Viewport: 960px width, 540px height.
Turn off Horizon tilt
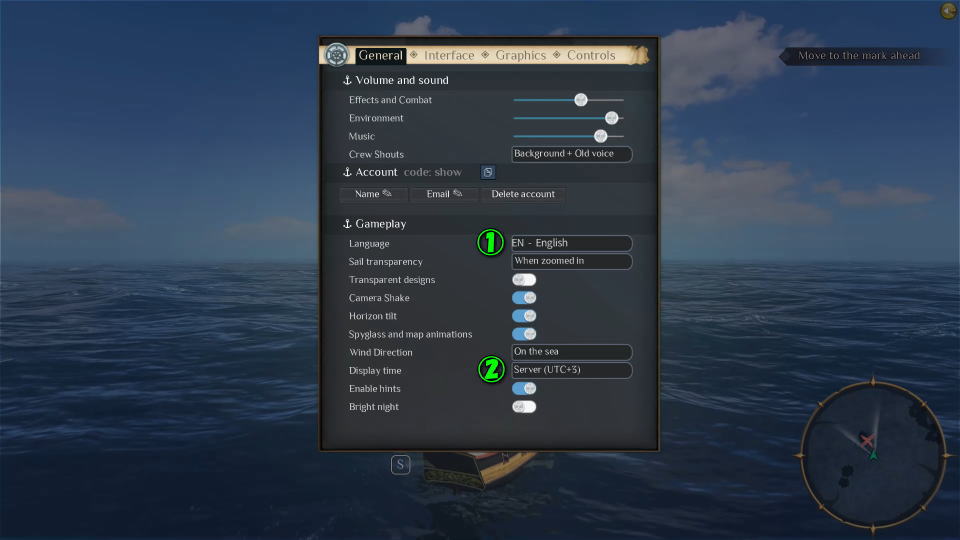[524, 316]
